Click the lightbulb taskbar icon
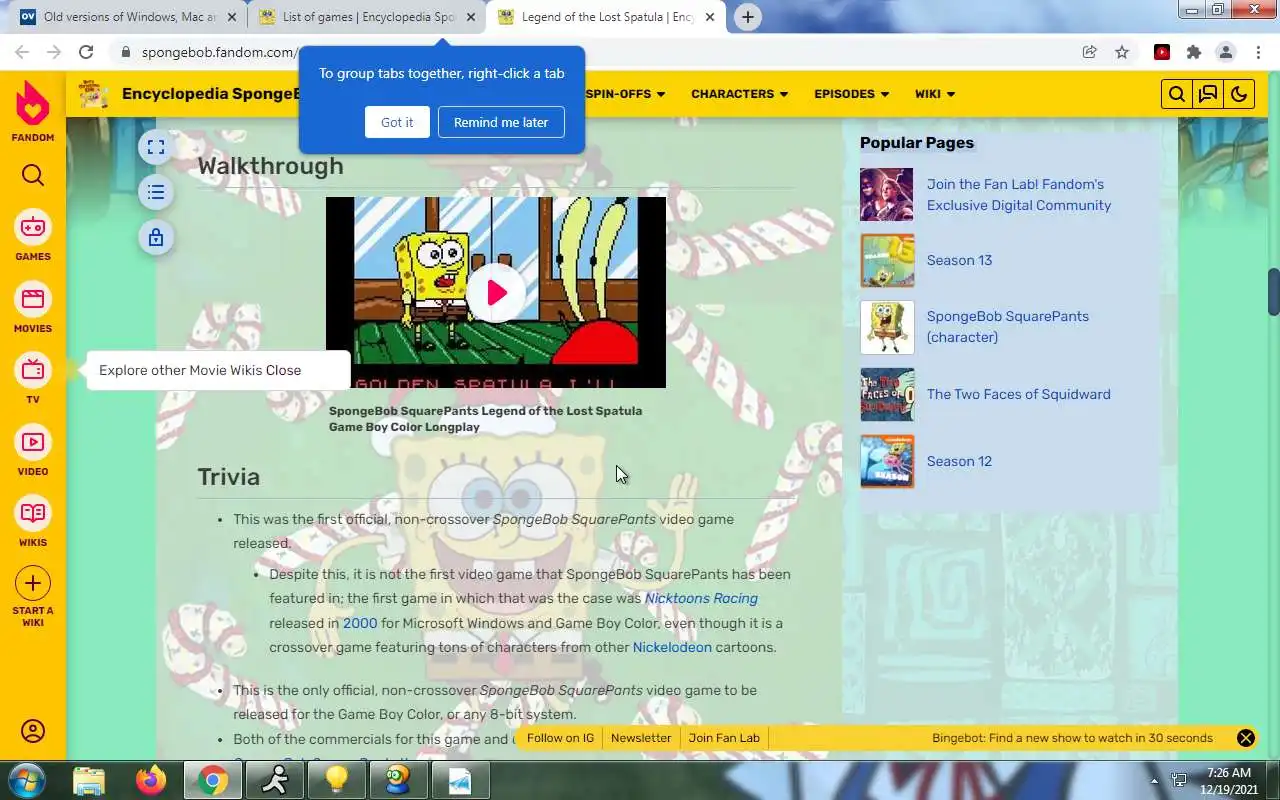This screenshot has height=800, width=1280. point(336,780)
